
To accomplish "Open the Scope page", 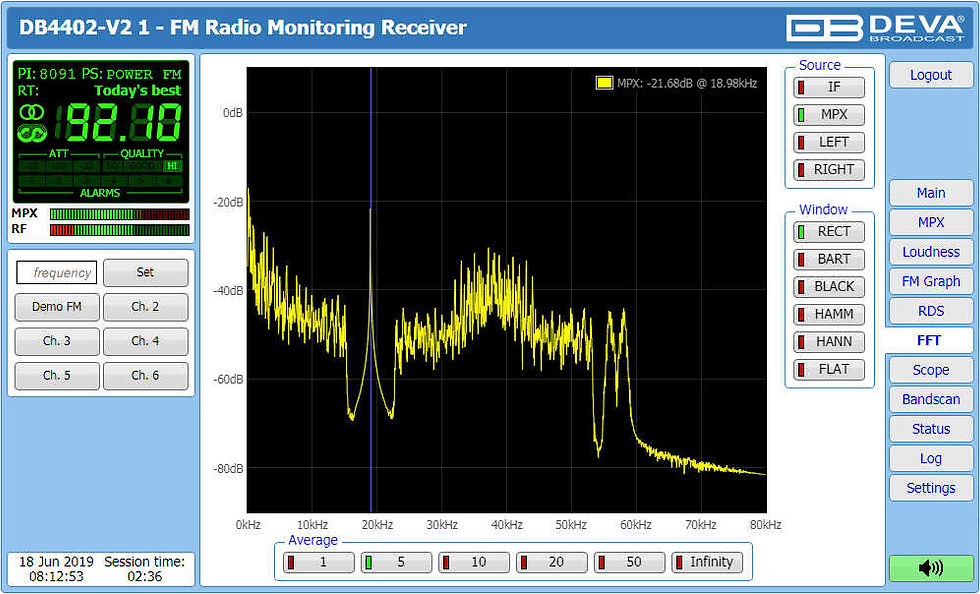I will coord(931,370).
